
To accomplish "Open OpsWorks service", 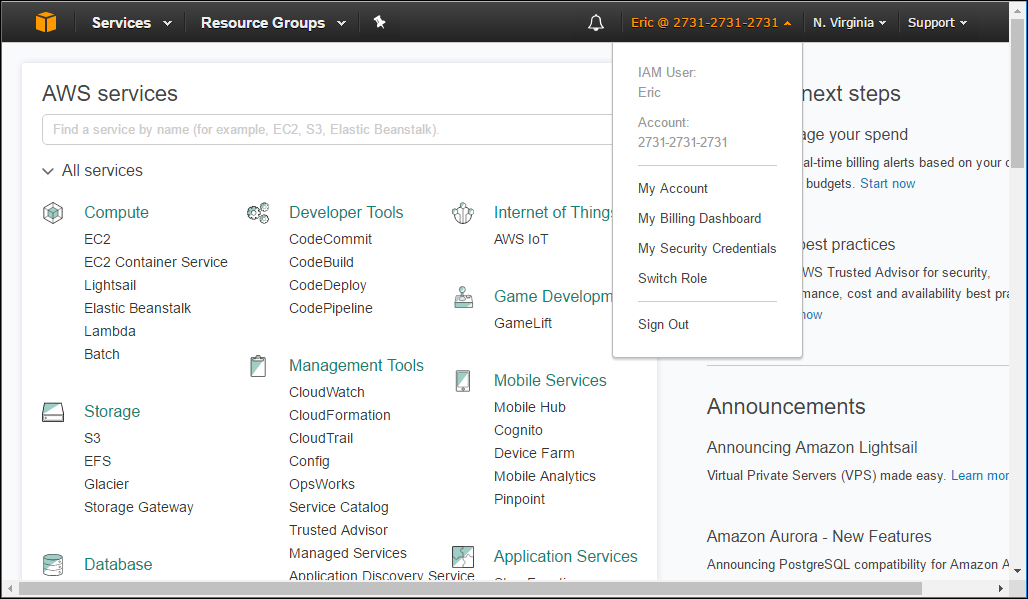I will 322,484.
